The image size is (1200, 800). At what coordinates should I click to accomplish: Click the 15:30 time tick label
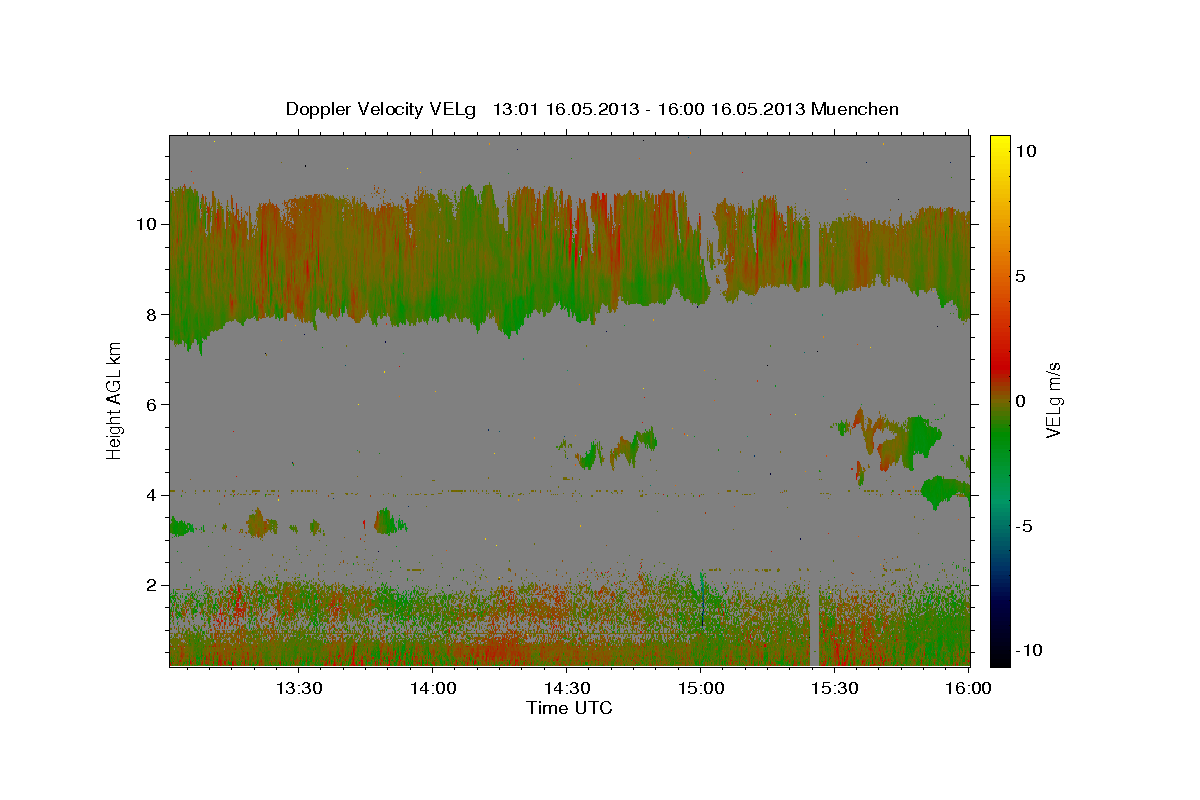[834, 688]
